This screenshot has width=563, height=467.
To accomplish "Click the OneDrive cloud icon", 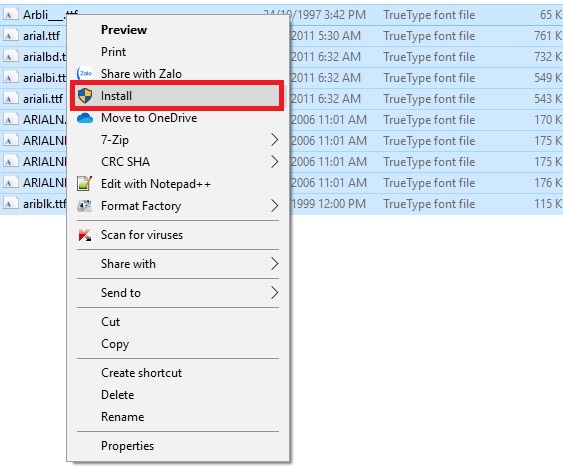I will (85, 118).
